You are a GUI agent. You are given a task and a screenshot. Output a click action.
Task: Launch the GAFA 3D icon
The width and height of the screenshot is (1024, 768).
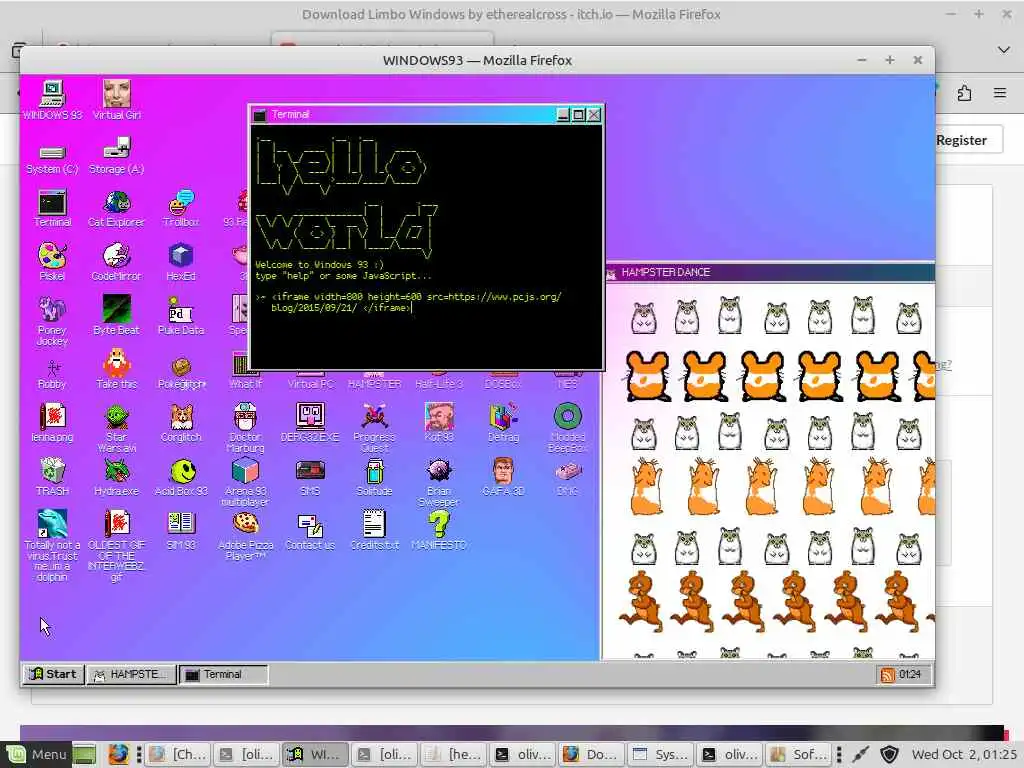(x=503, y=476)
